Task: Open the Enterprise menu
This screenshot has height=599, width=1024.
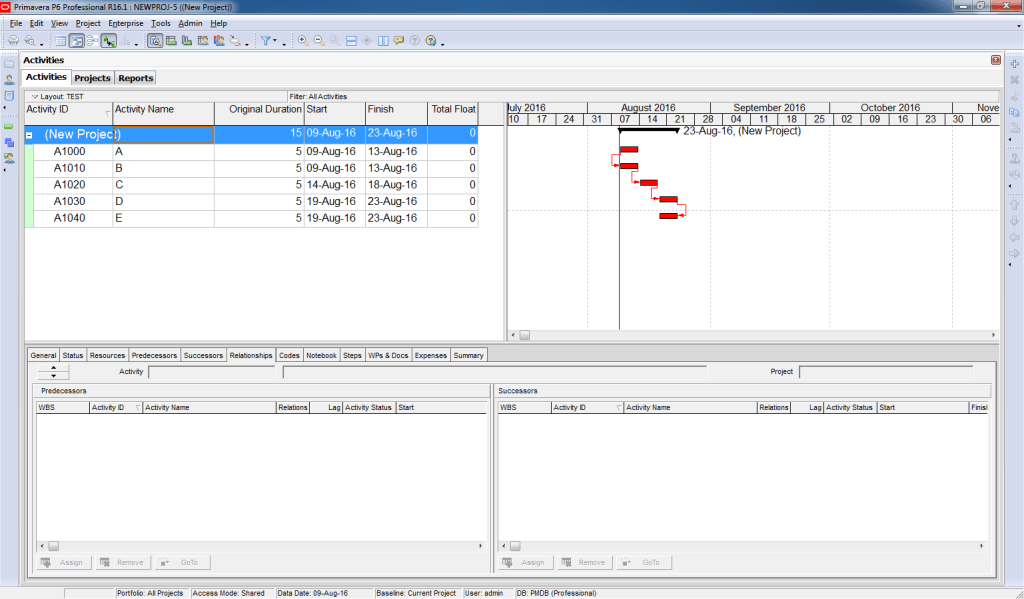Action: tap(125, 23)
